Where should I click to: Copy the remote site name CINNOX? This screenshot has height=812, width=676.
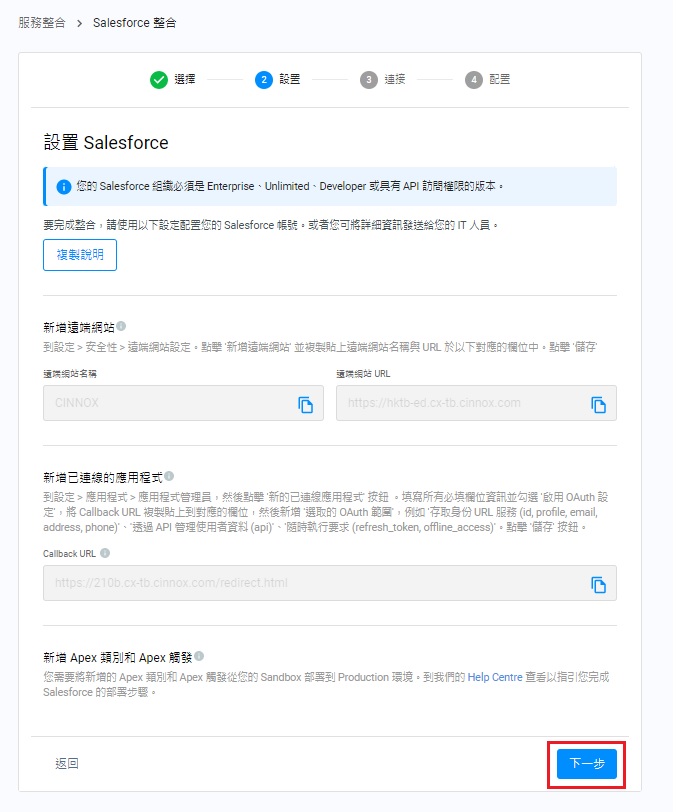tap(306, 405)
